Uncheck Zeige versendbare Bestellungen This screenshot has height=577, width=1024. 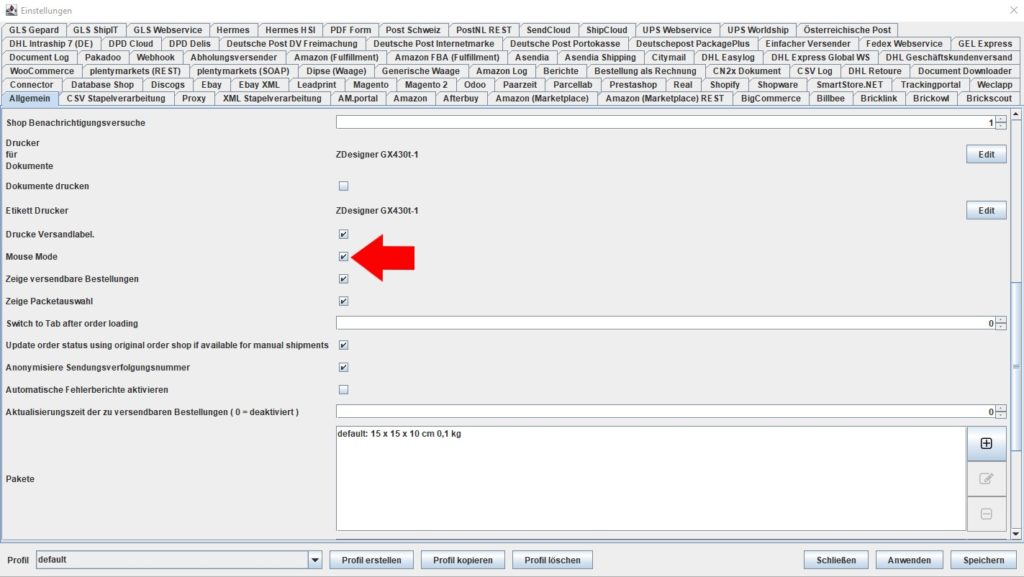point(344,279)
